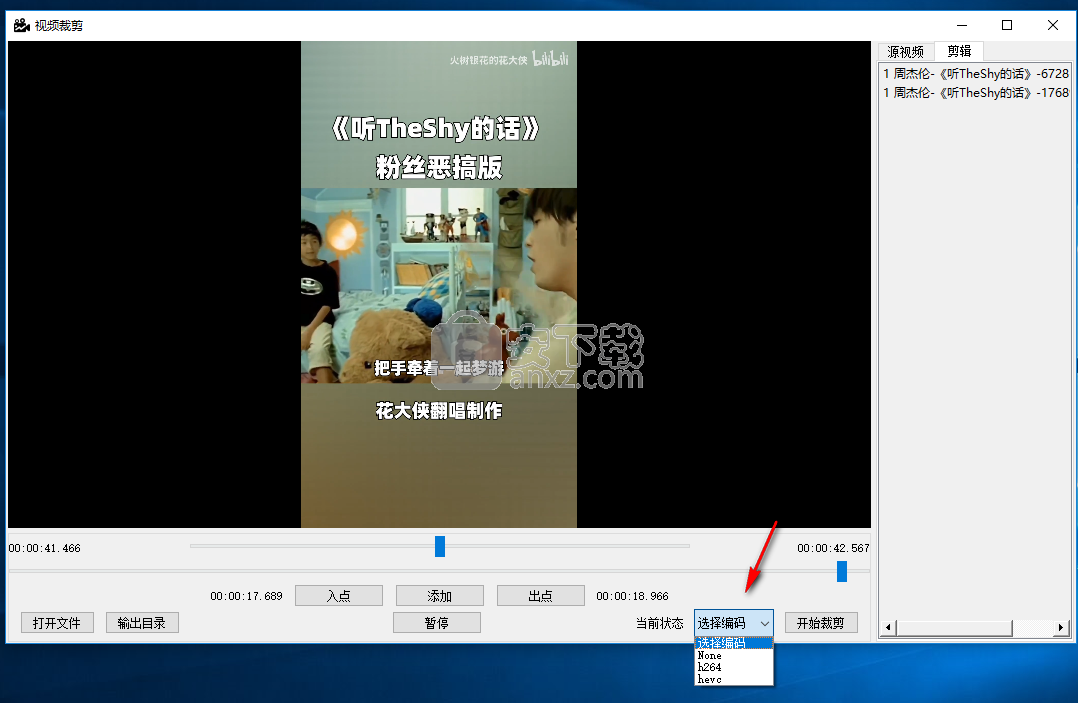Click the horizontal scrollbar thumb
The width and height of the screenshot is (1078, 703).
(x=954, y=627)
